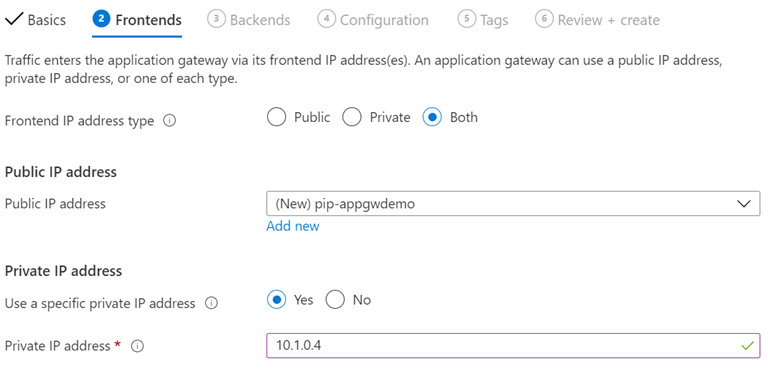Click the Add new link

292,226
